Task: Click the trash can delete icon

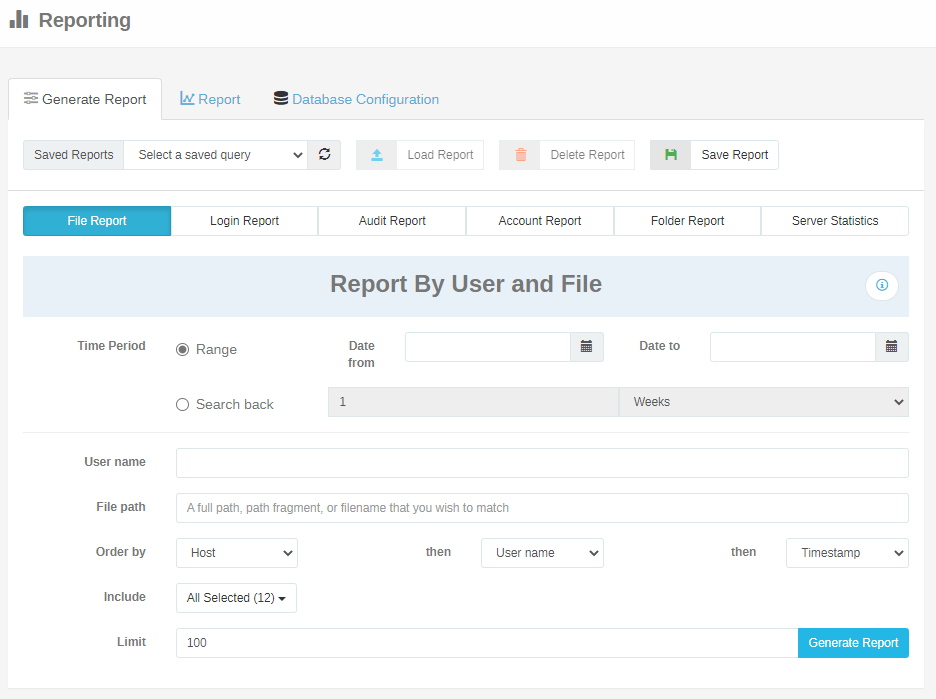Action: tap(521, 155)
